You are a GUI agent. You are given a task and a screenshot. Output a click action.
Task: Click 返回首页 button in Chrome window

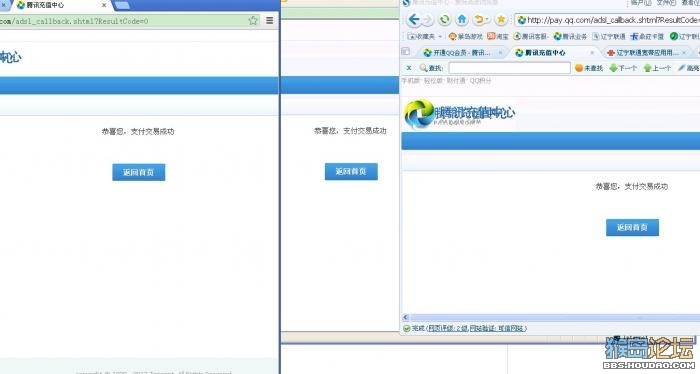pyautogui.click(x=138, y=172)
